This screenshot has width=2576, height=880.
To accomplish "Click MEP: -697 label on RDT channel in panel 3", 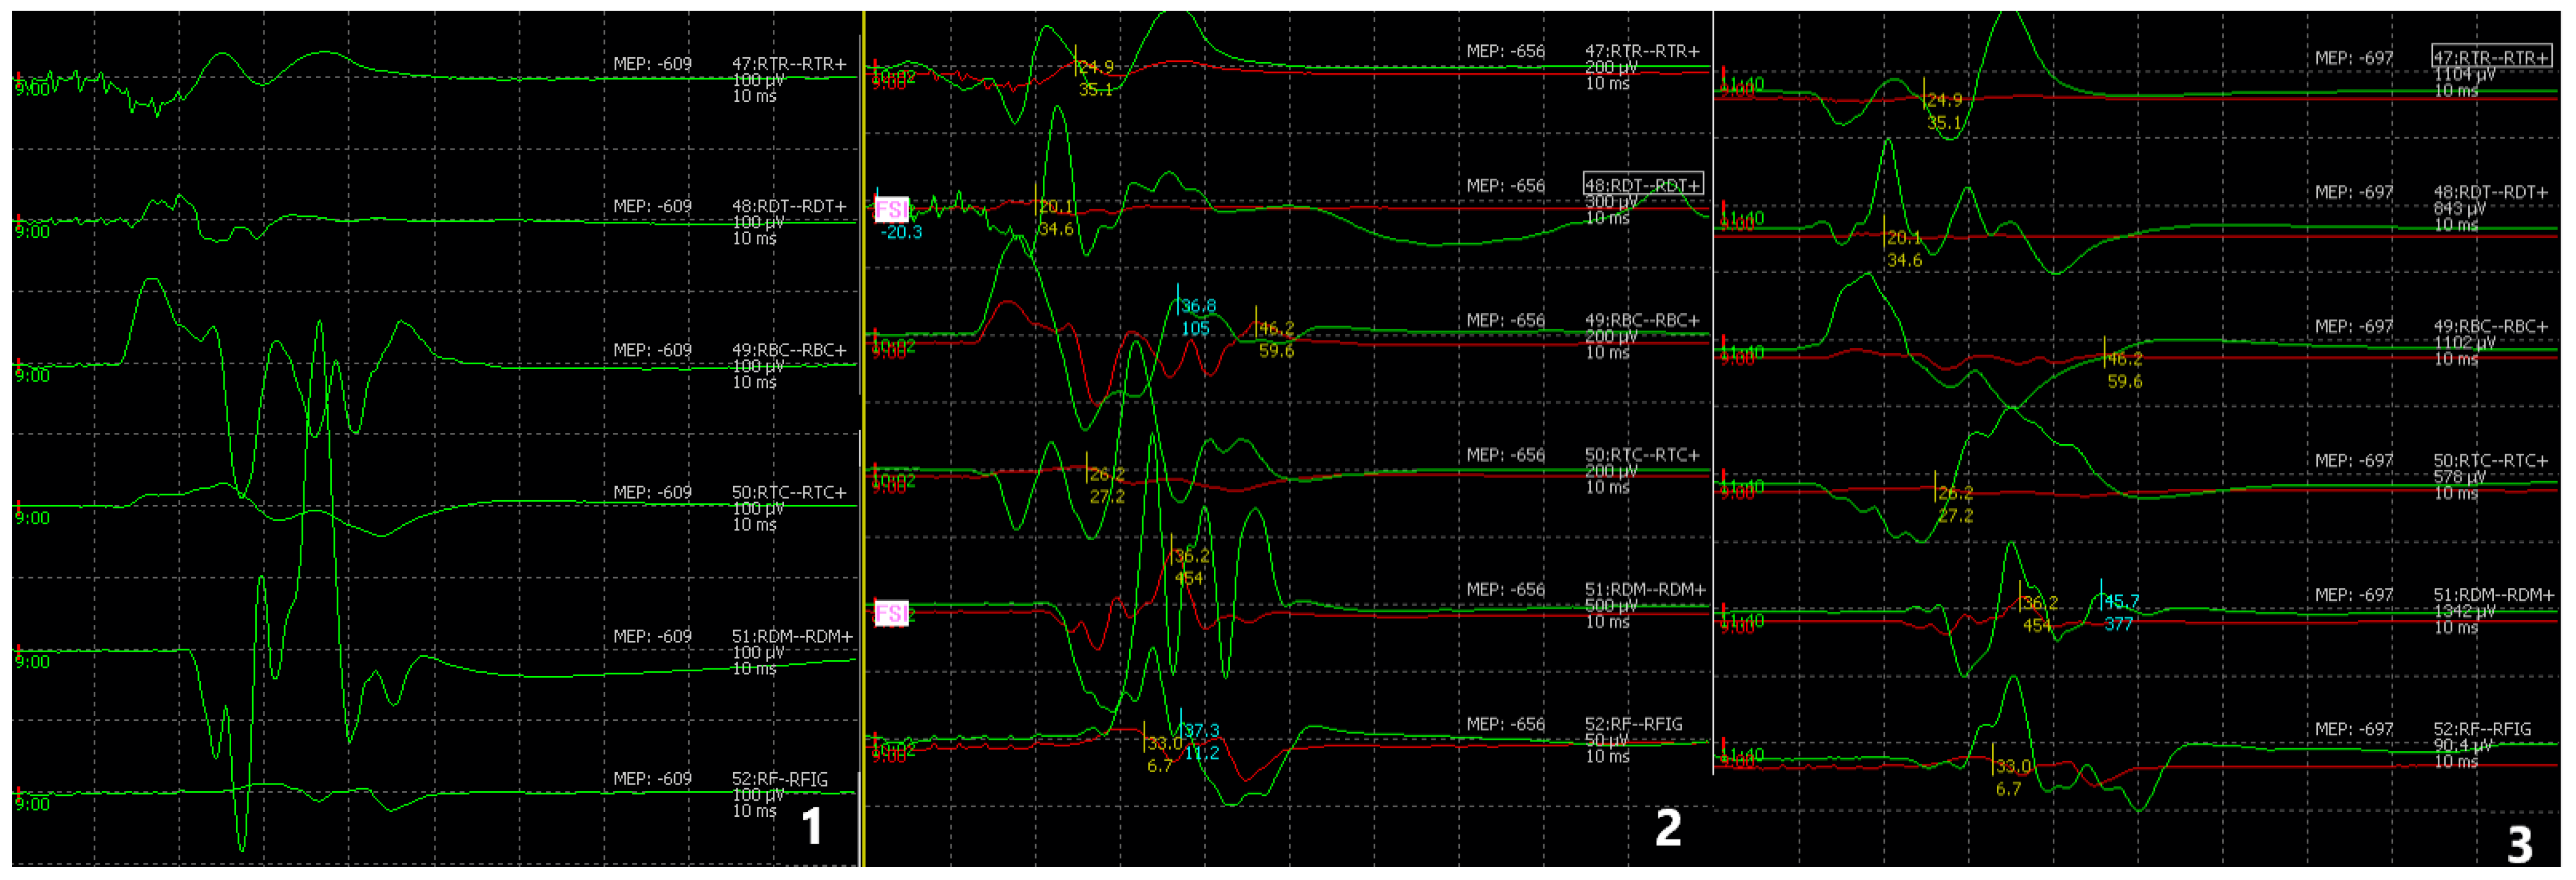I will coord(2354,192).
